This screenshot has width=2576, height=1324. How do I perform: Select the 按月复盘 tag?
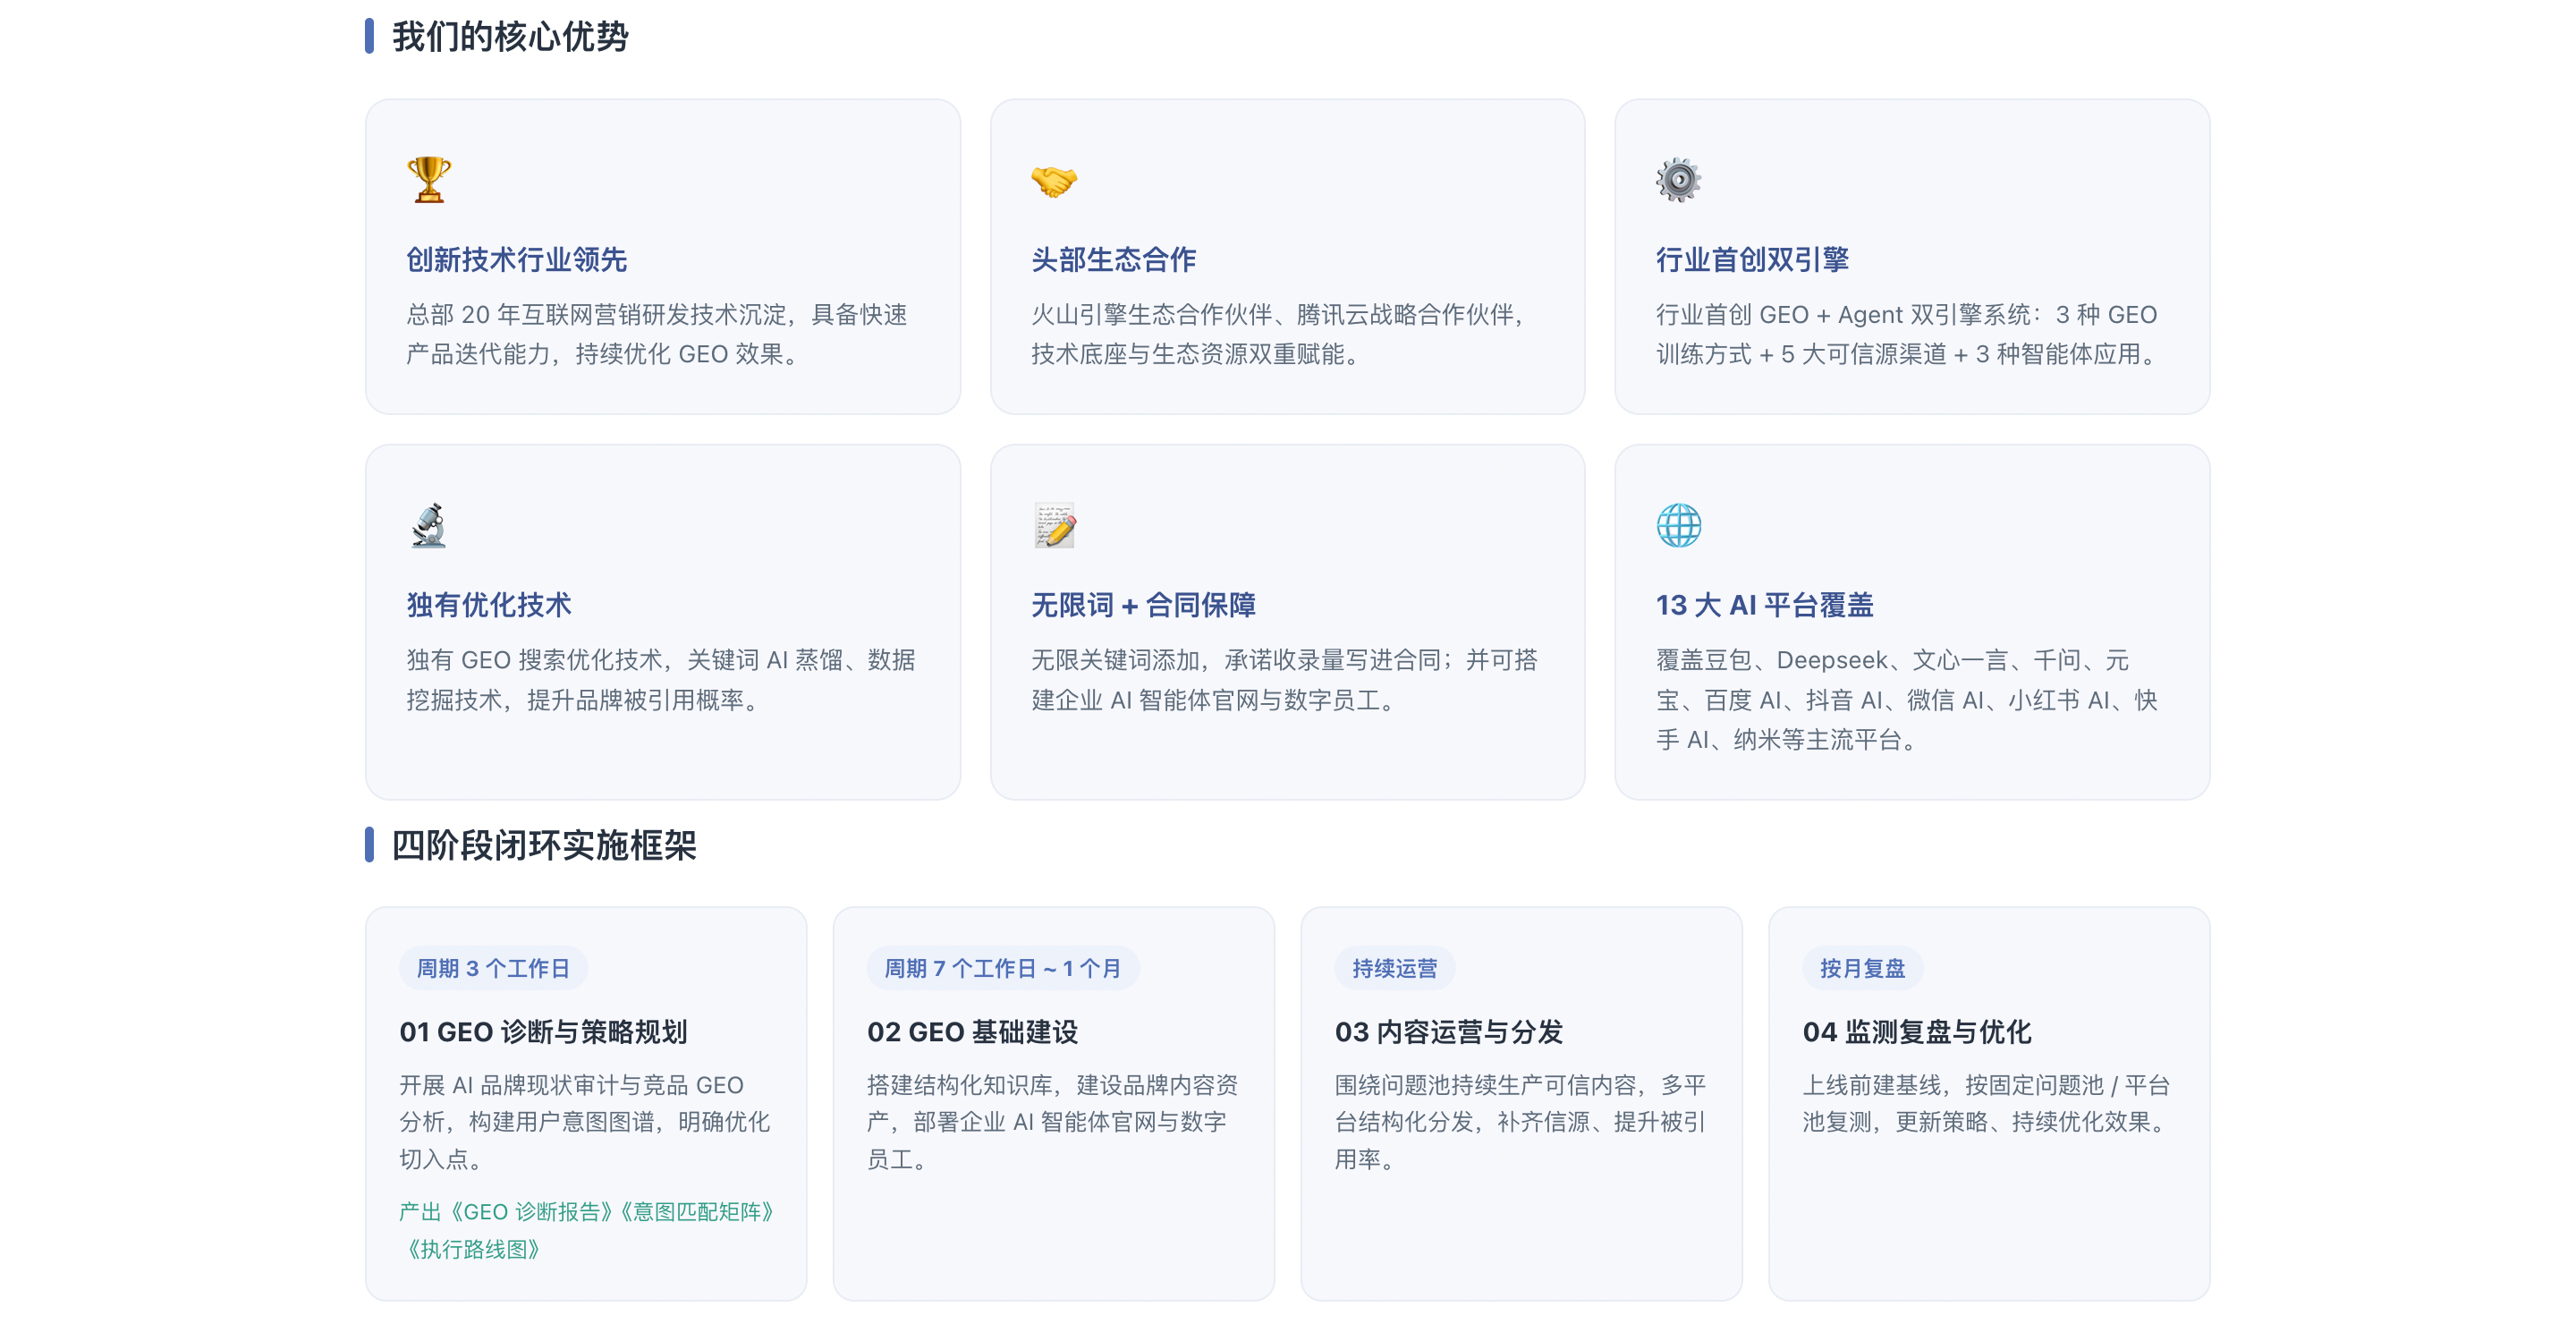coord(1862,968)
